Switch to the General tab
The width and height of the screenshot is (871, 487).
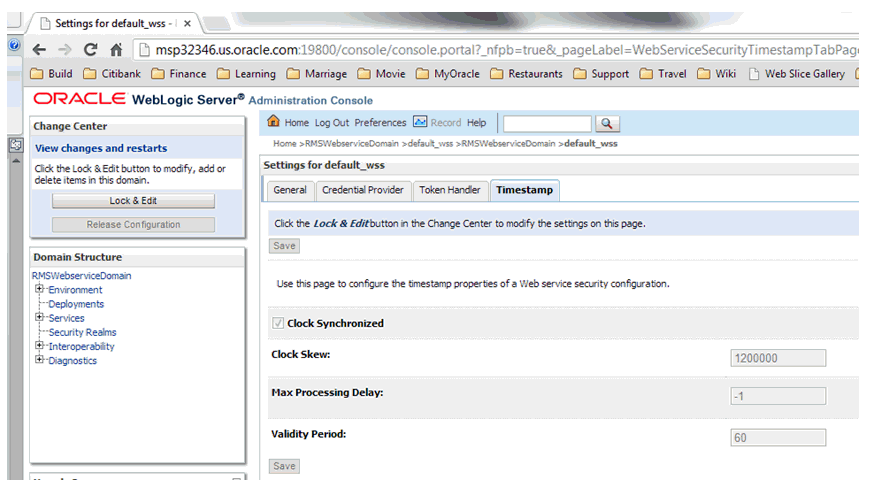click(290, 190)
